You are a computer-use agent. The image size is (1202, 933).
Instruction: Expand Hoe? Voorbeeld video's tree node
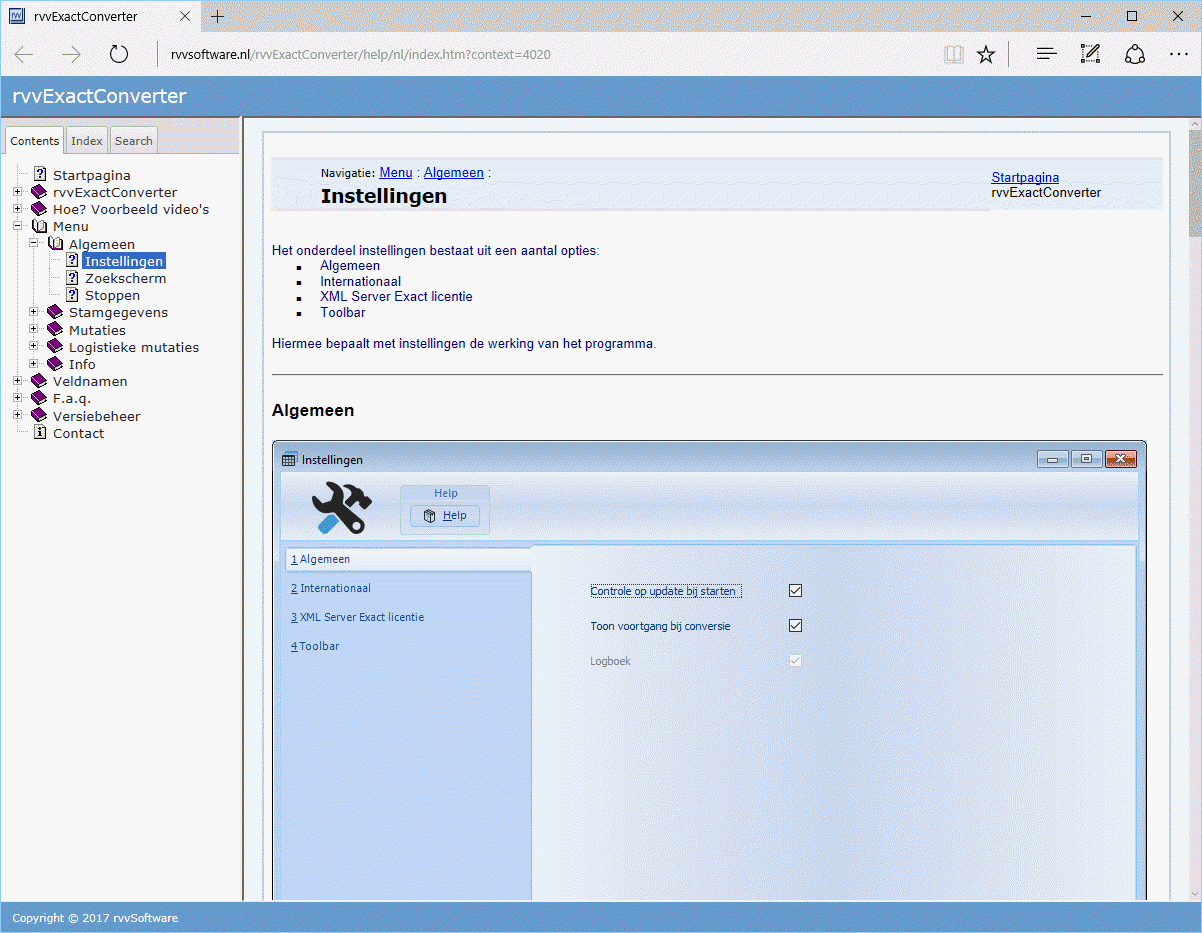[17, 209]
